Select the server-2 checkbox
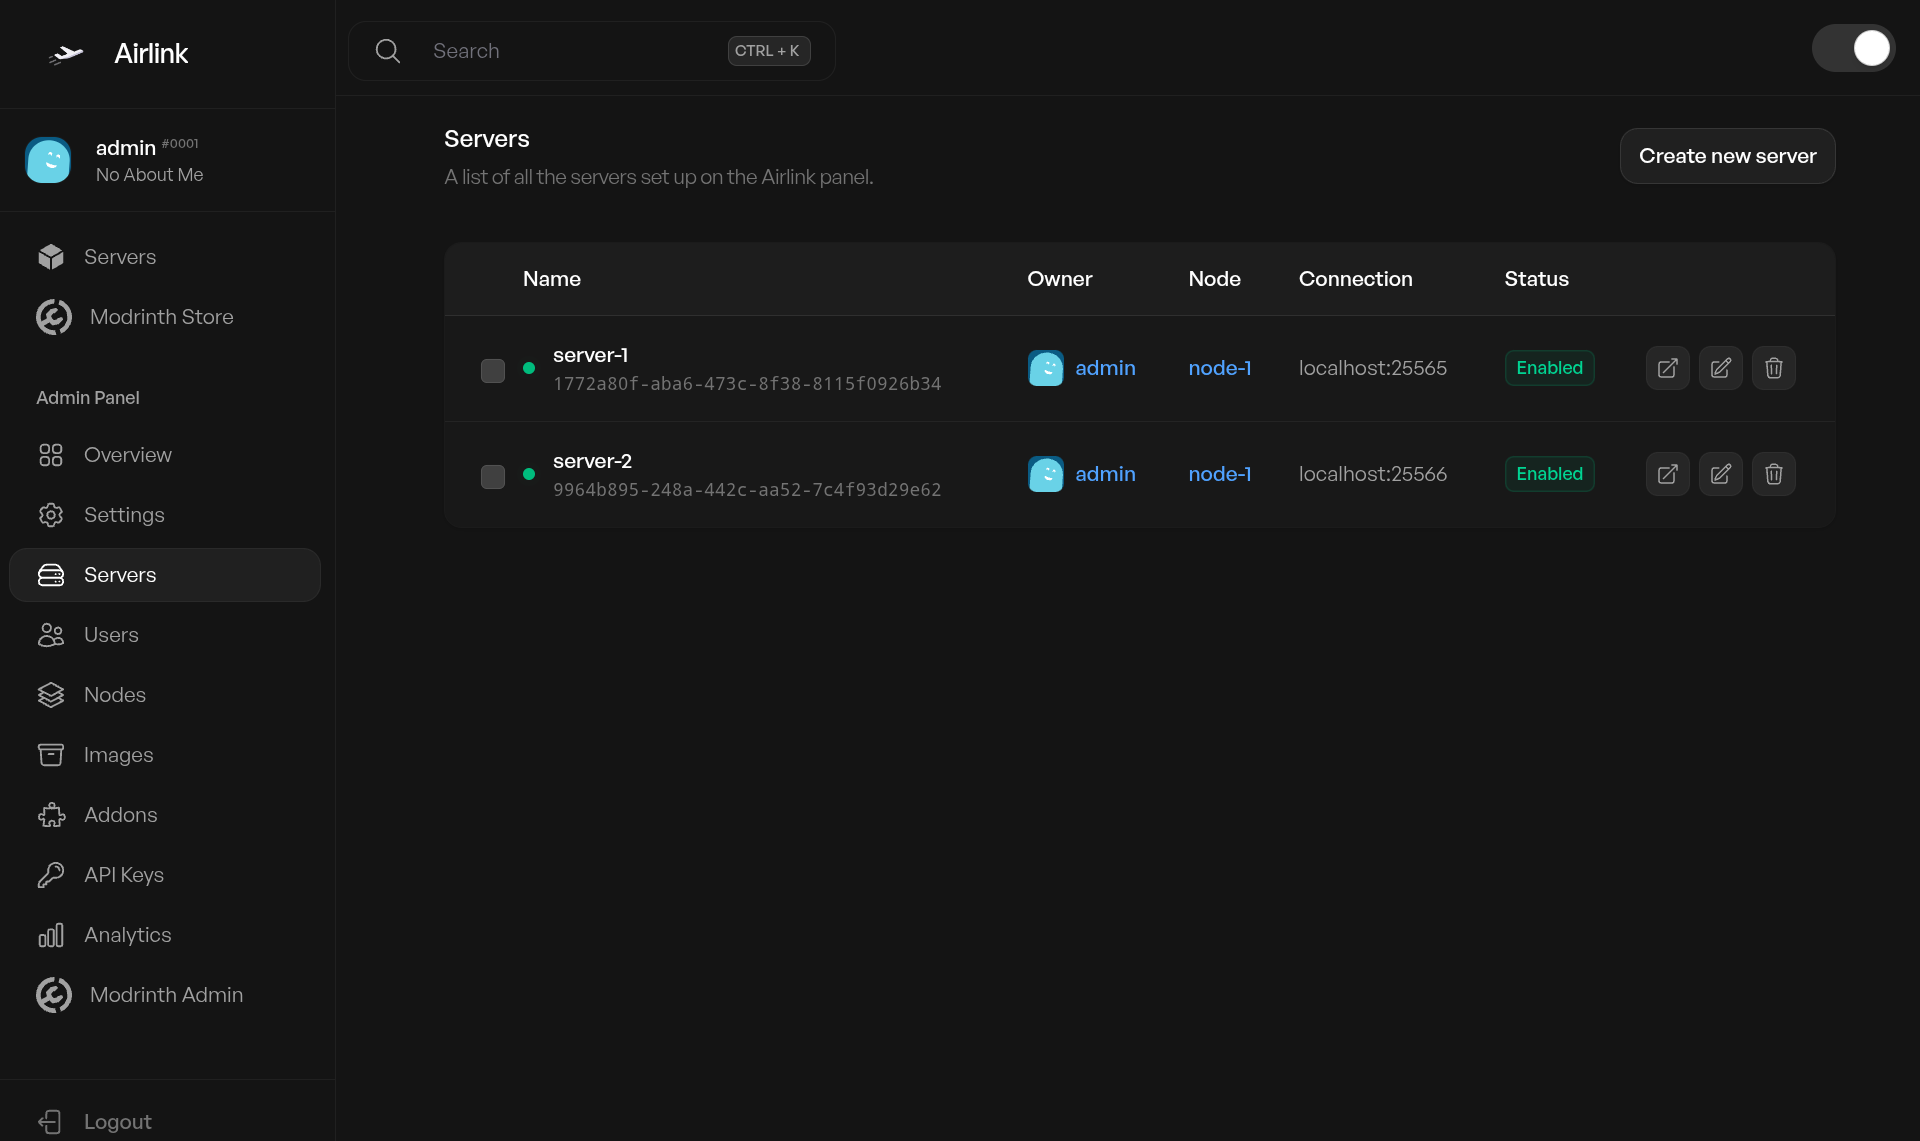The width and height of the screenshot is (1920, 1141). tap(493, 477)
